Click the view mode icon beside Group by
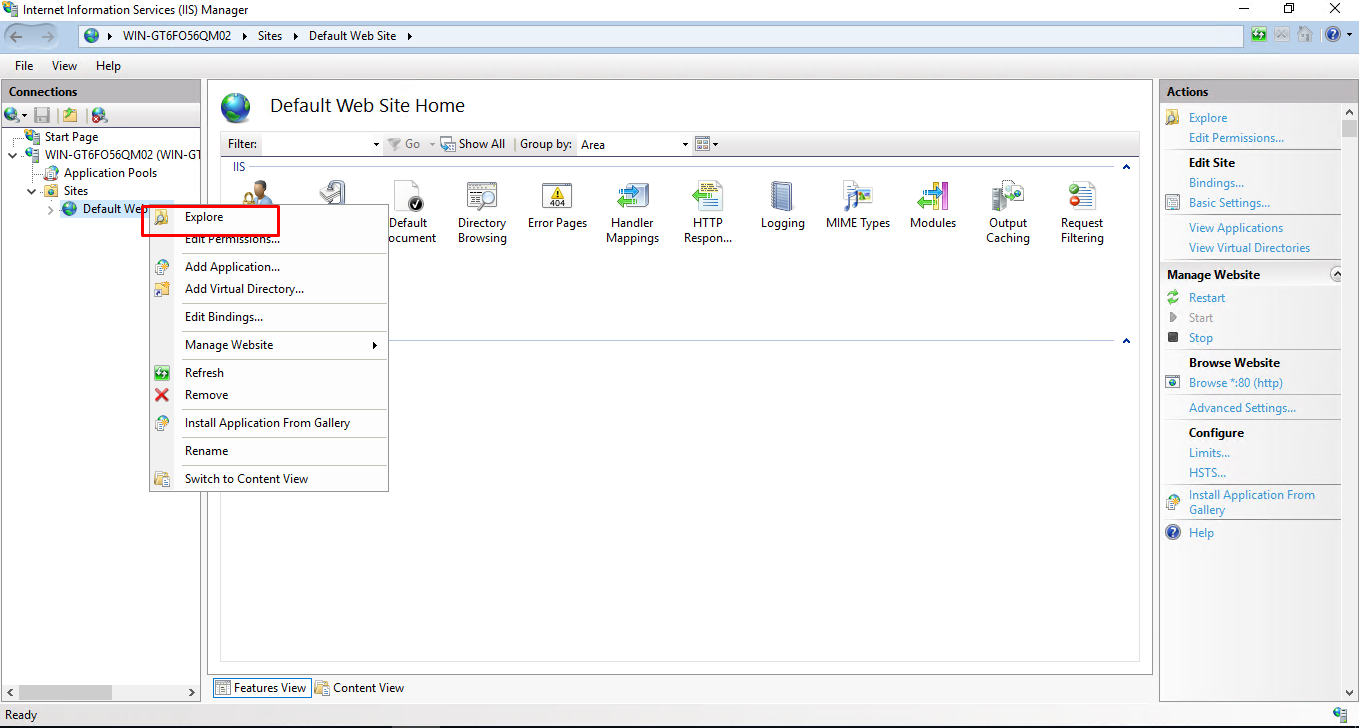1359x728 pixels. pos(702,144)
